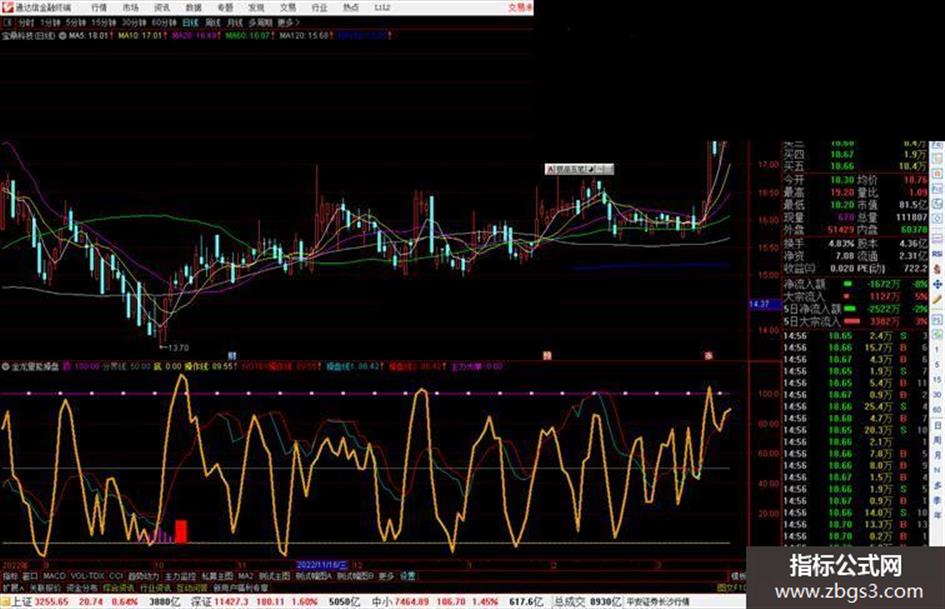Select the 5分钟 period
Image resolution: width=945 pixels, height=609 pixels.
pos(75,22)
